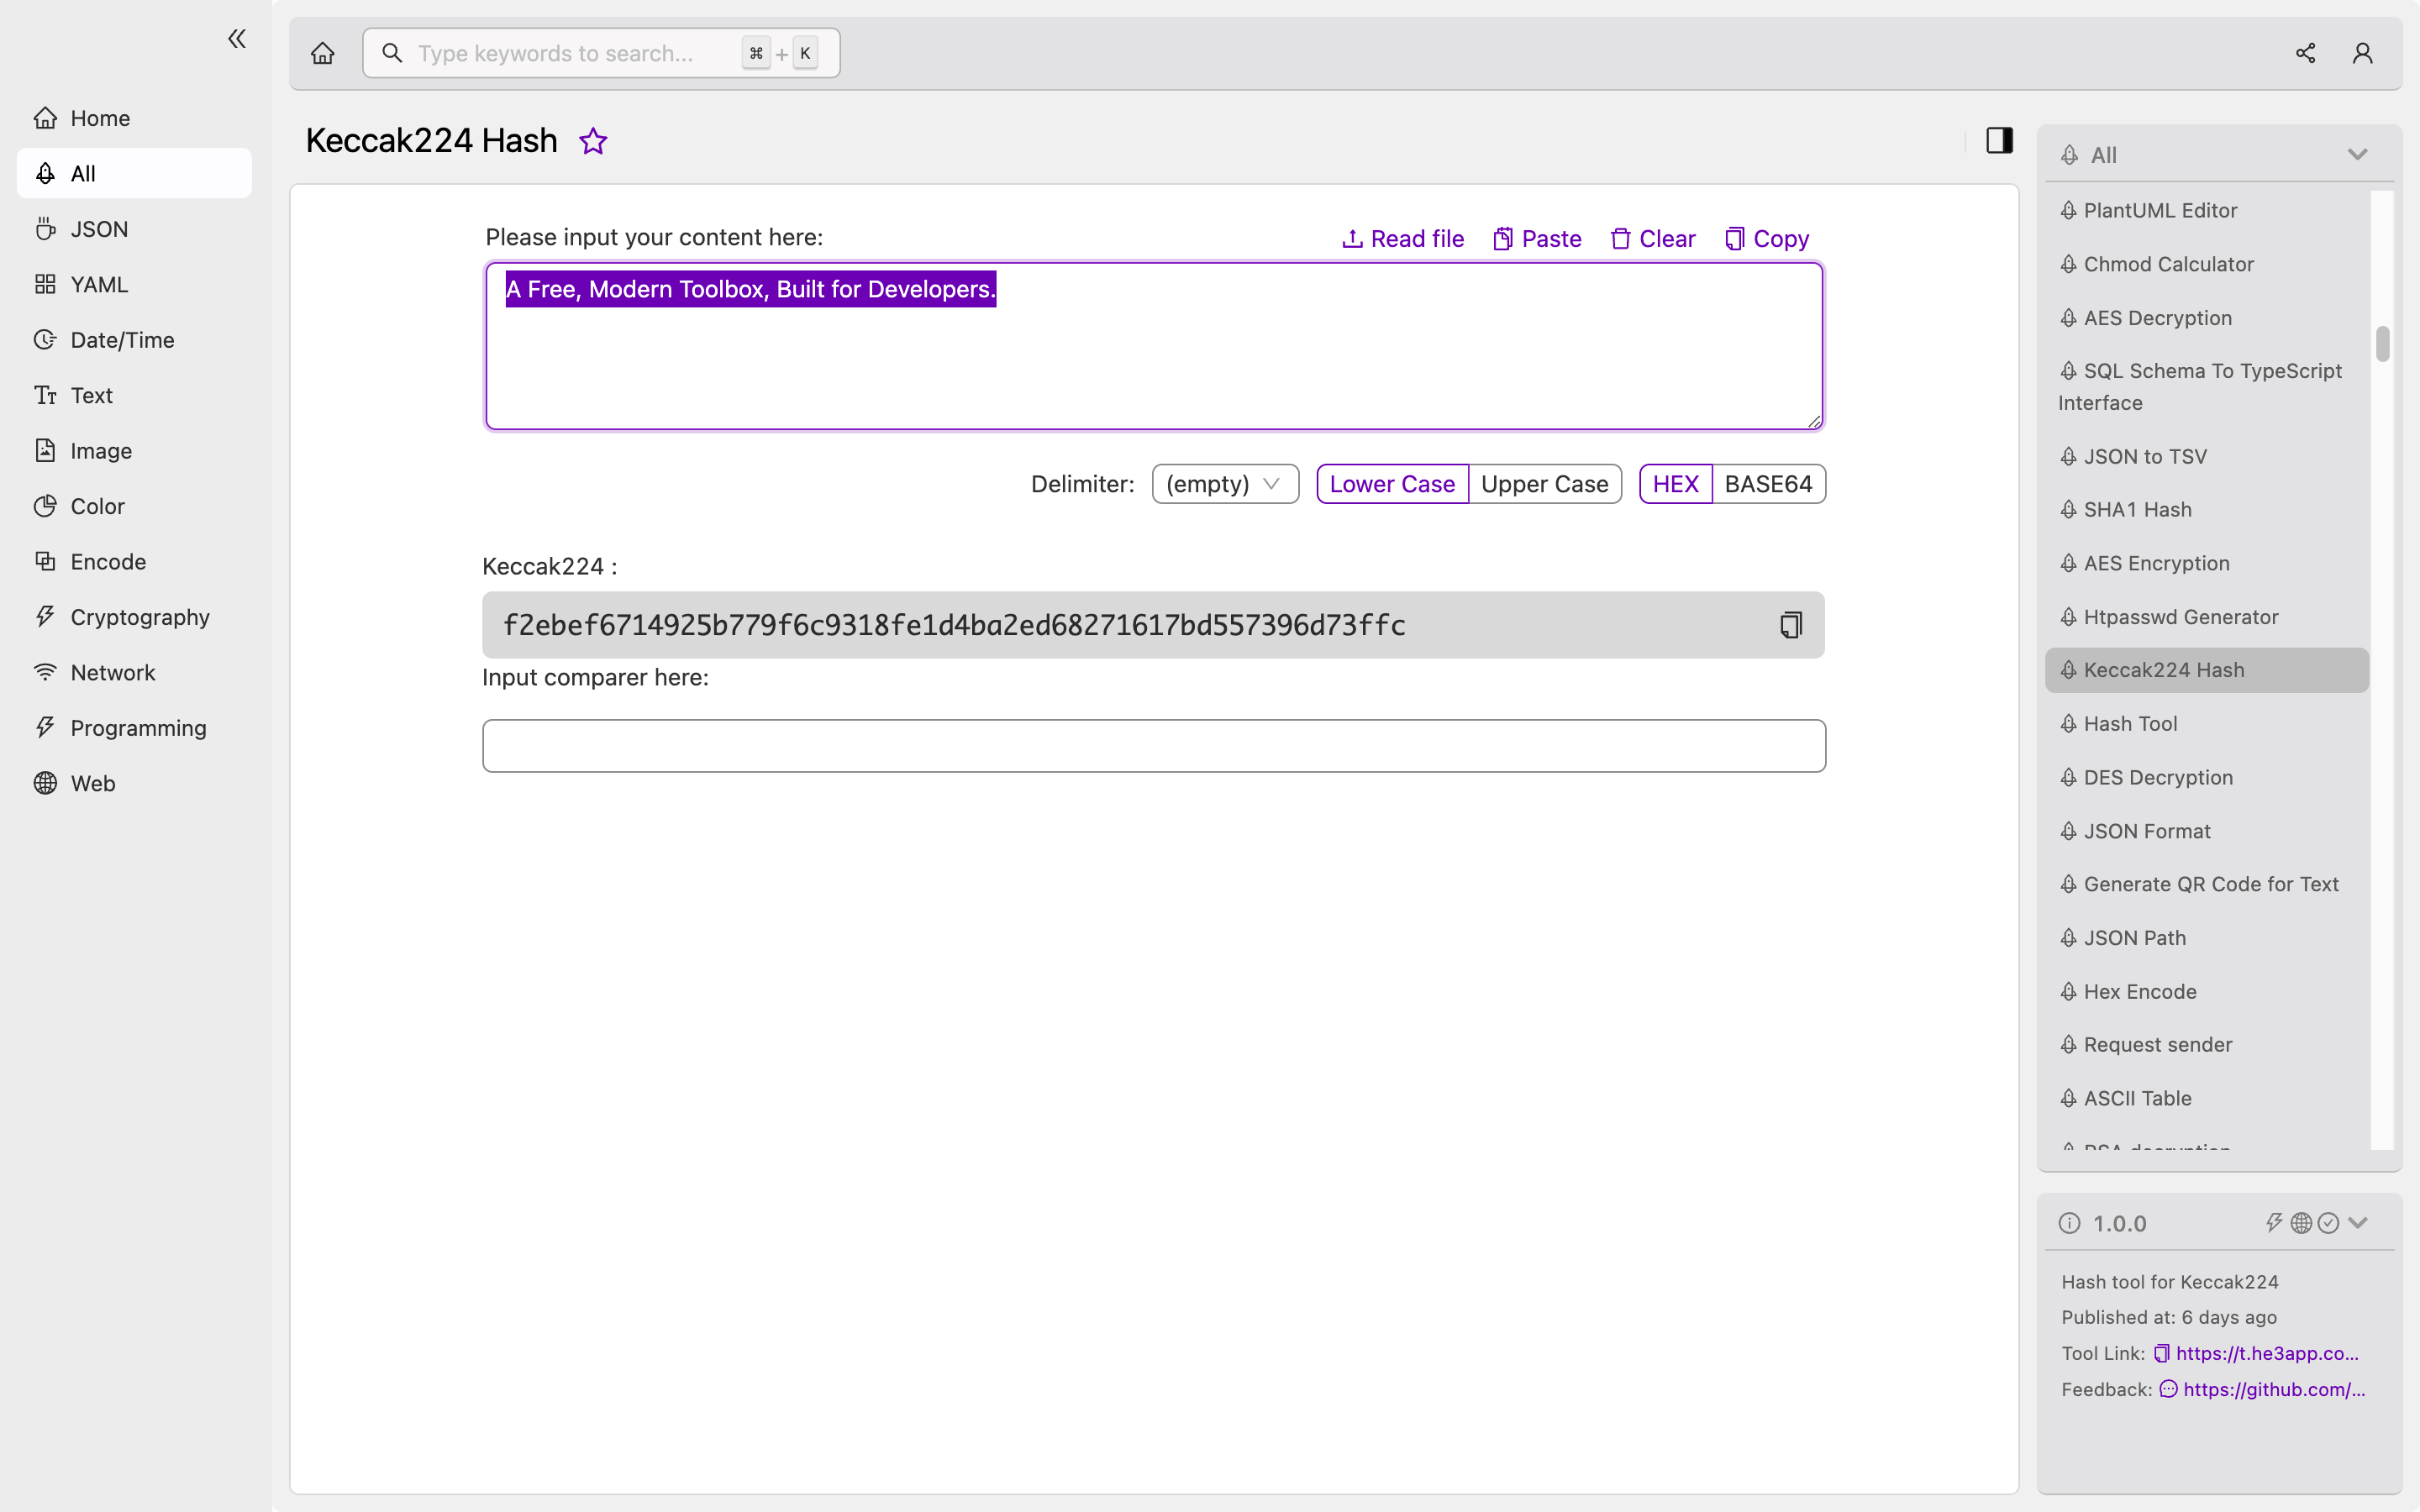Select Lower Case delimiter option
The height and width of the screenshot is (1512, 2420).
coord(1392,484)
